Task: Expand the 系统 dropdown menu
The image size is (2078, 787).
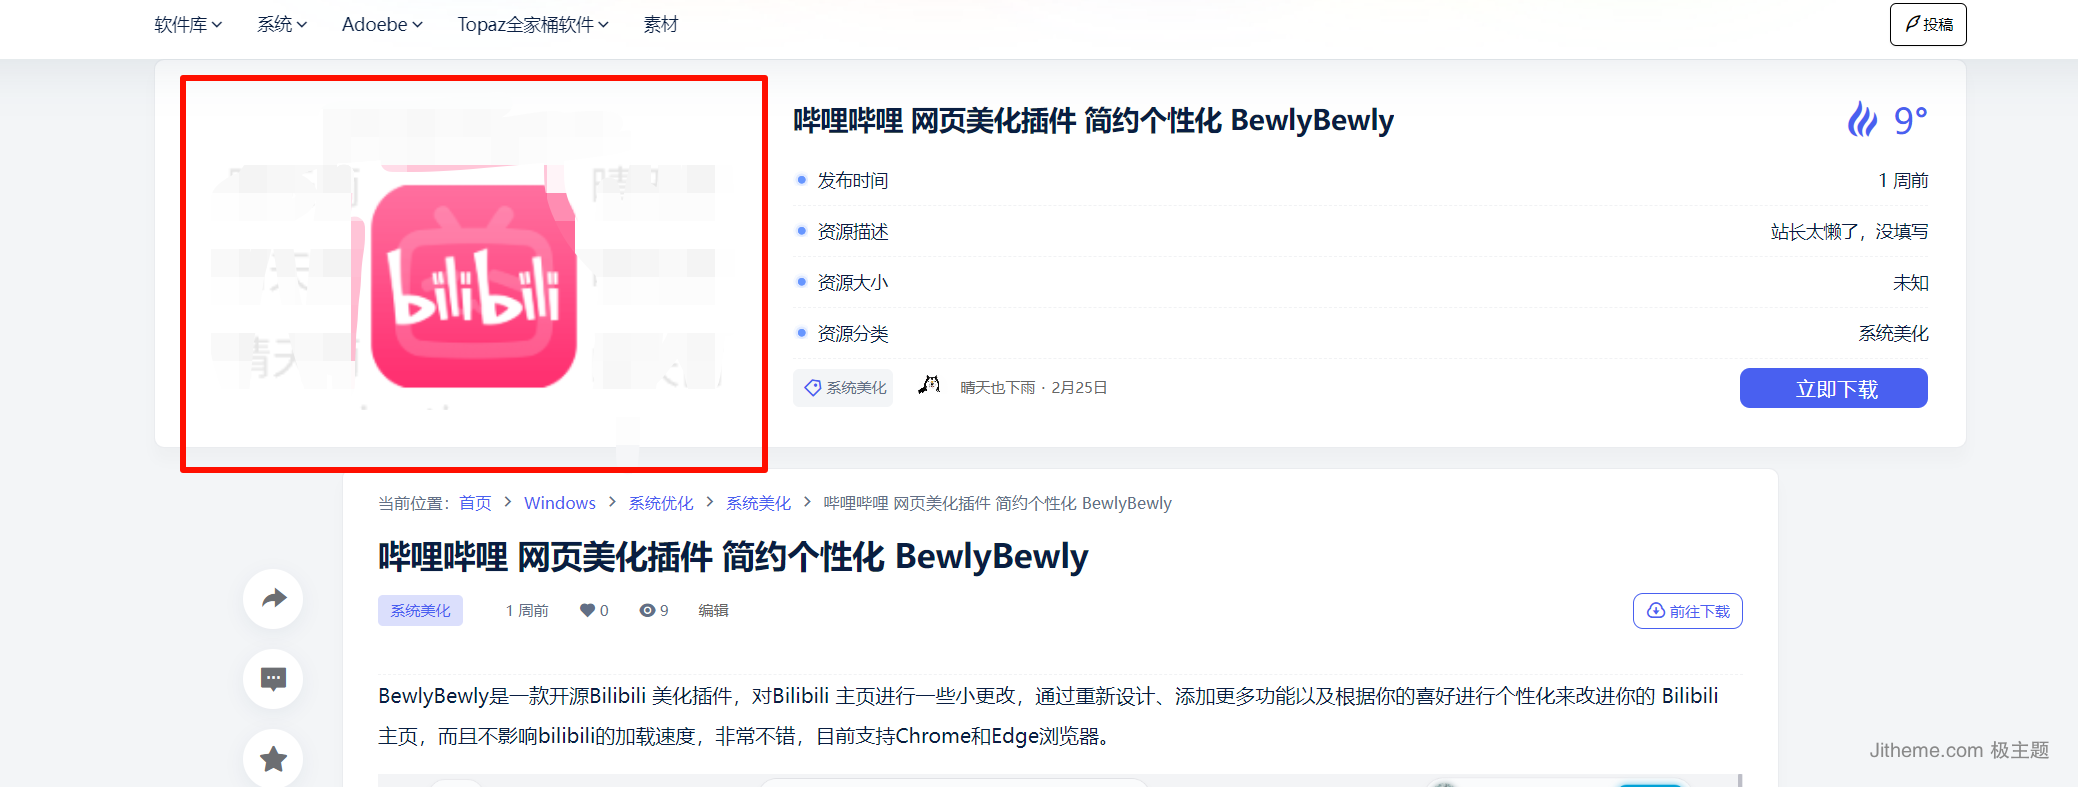Action: 282,24
